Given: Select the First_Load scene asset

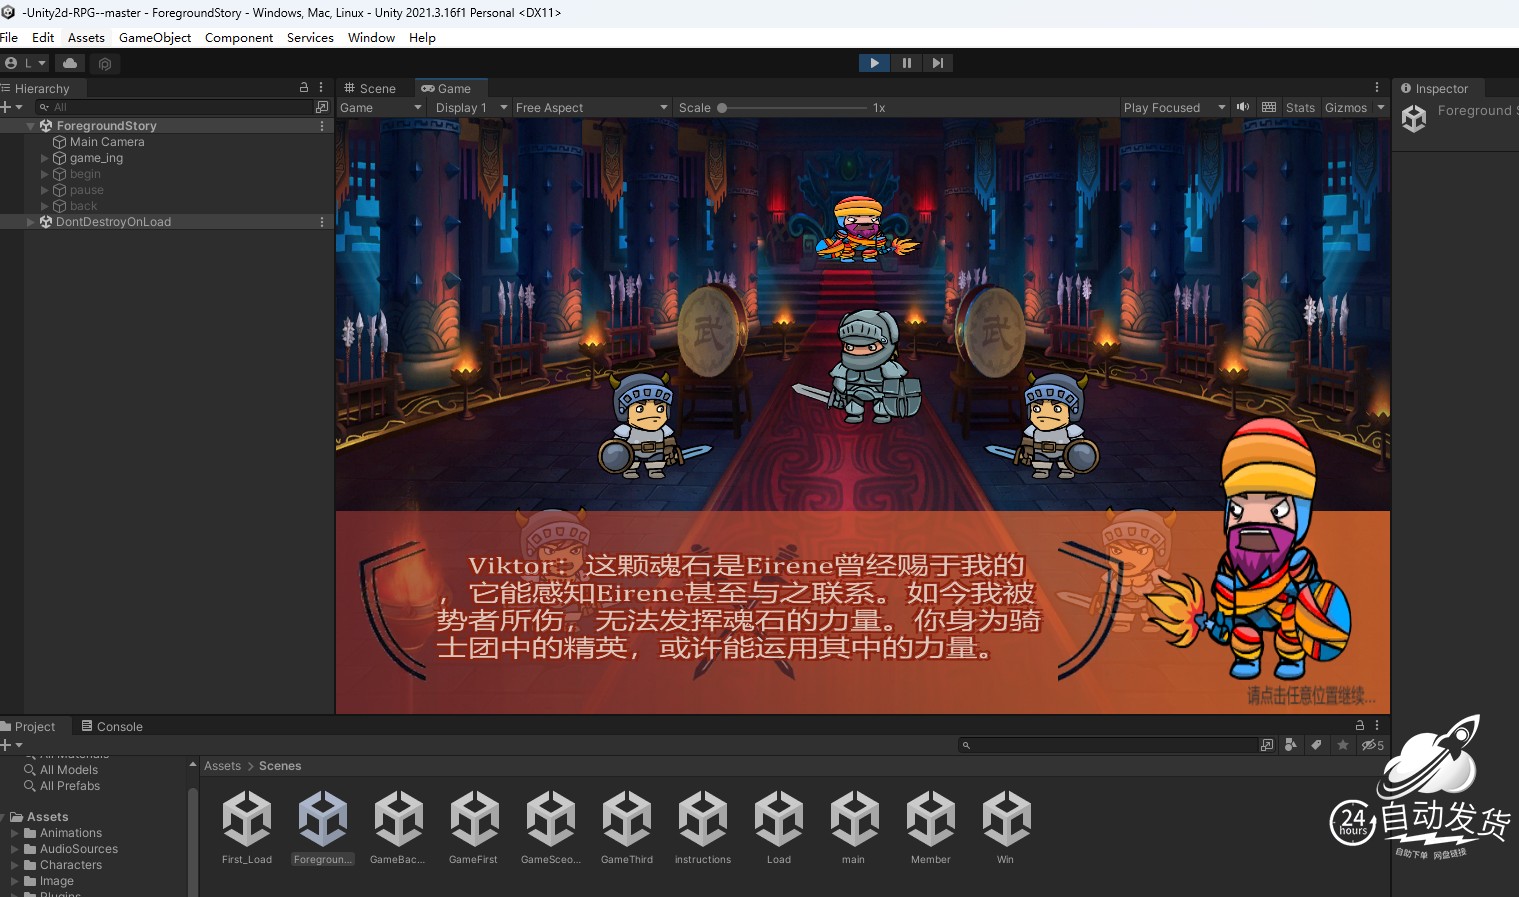Looking at the screenshot, I should (x=247, y=827).
